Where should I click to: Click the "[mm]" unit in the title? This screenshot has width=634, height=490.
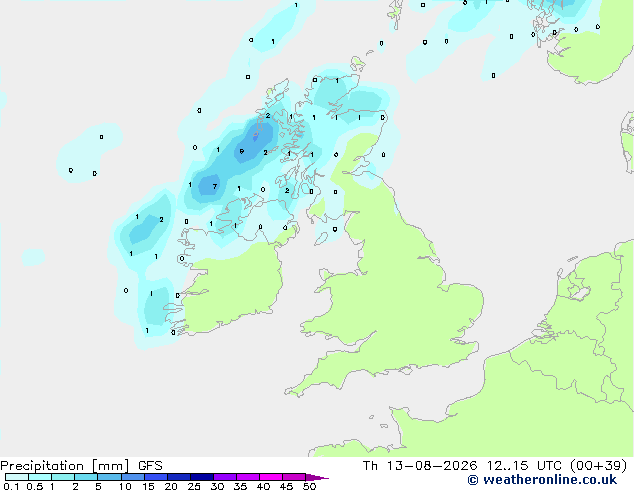[x=111, y=466]
